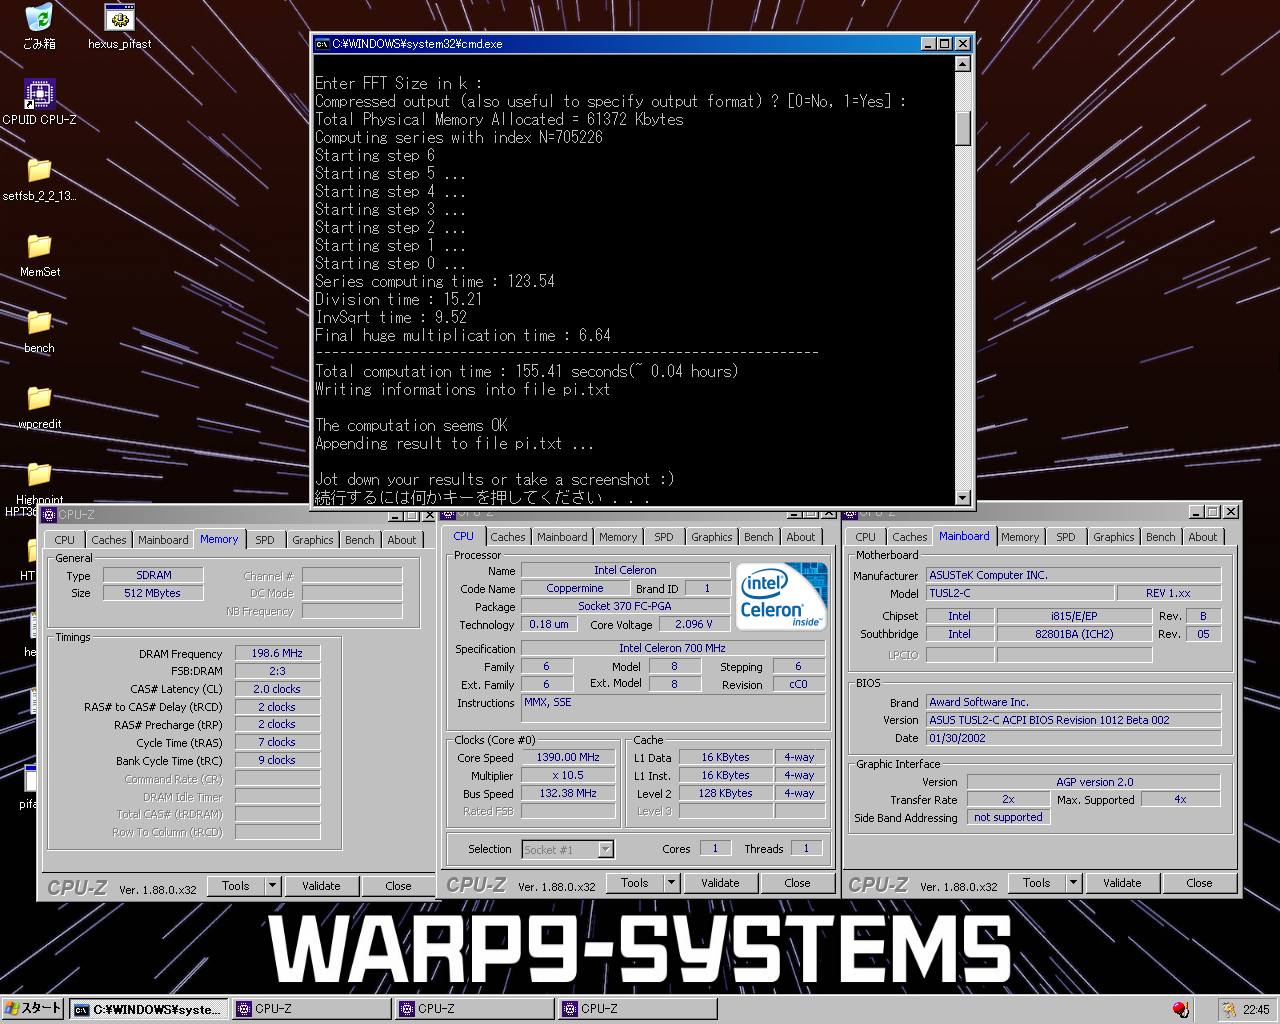Click Tools button in Memory CPU-Z window
Viewport: 1280px width, 1024px height.
pyautogui.click(x=236, y=886)
